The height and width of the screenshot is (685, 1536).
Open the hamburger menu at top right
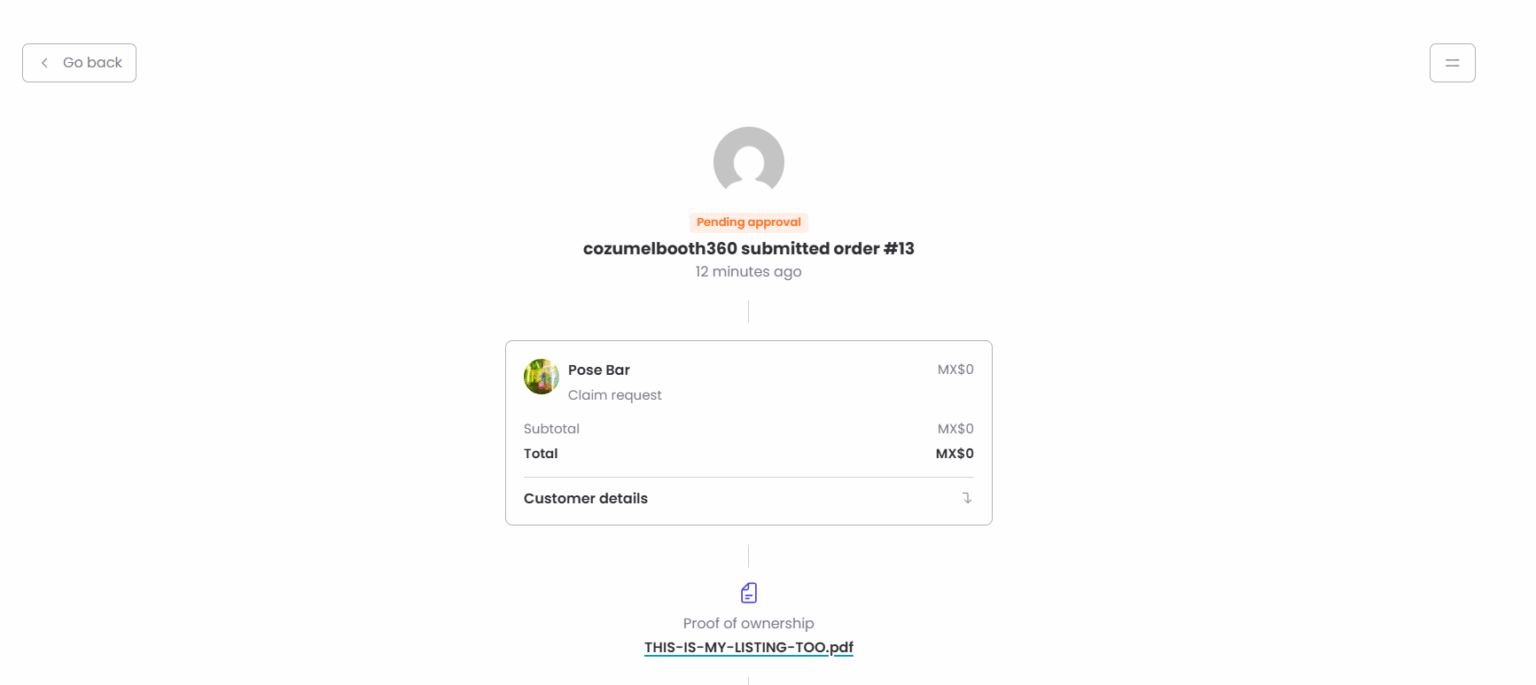pos(1452,63)
